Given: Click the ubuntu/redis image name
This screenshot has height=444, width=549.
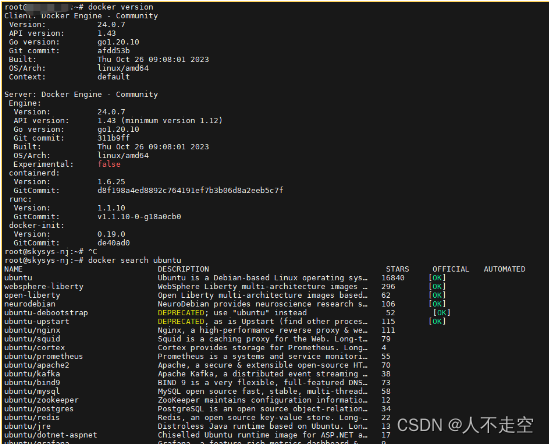Looking at the screenshot, I should click(32, 418).
